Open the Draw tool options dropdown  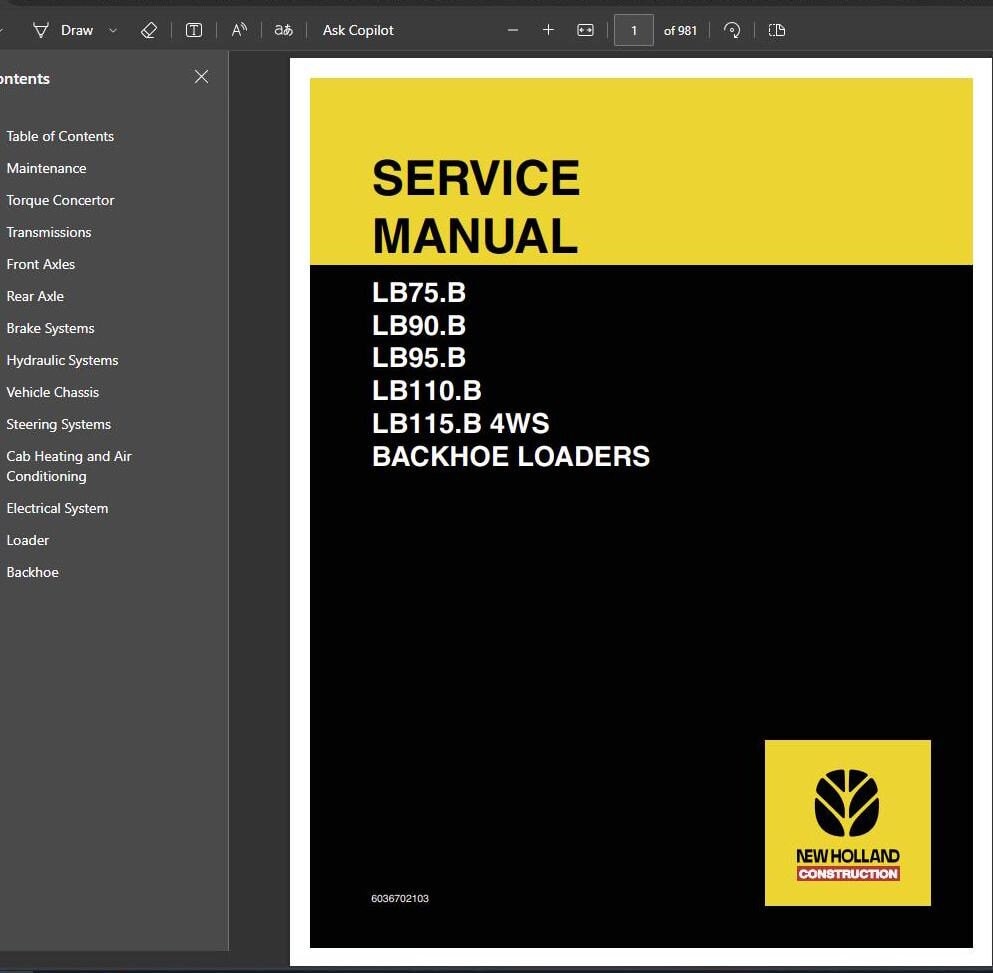pos(113,30)
